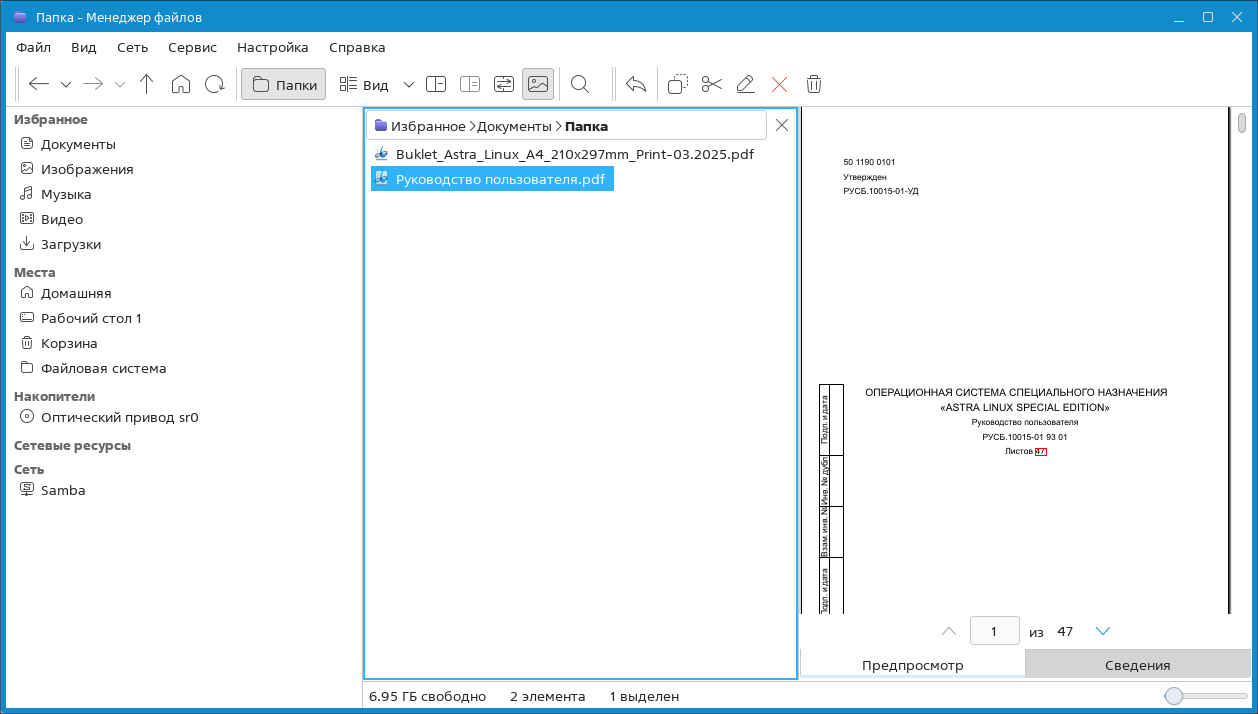Toggle the two-panel split view button

(436, 84)
